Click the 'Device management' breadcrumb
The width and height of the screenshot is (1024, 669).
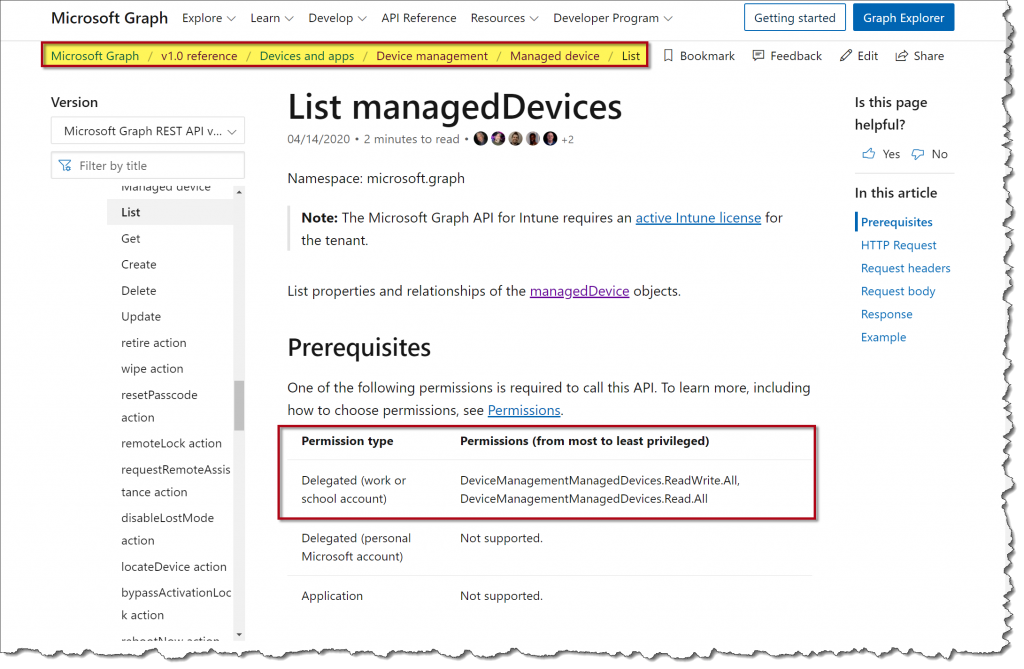[x=432, y=56]
